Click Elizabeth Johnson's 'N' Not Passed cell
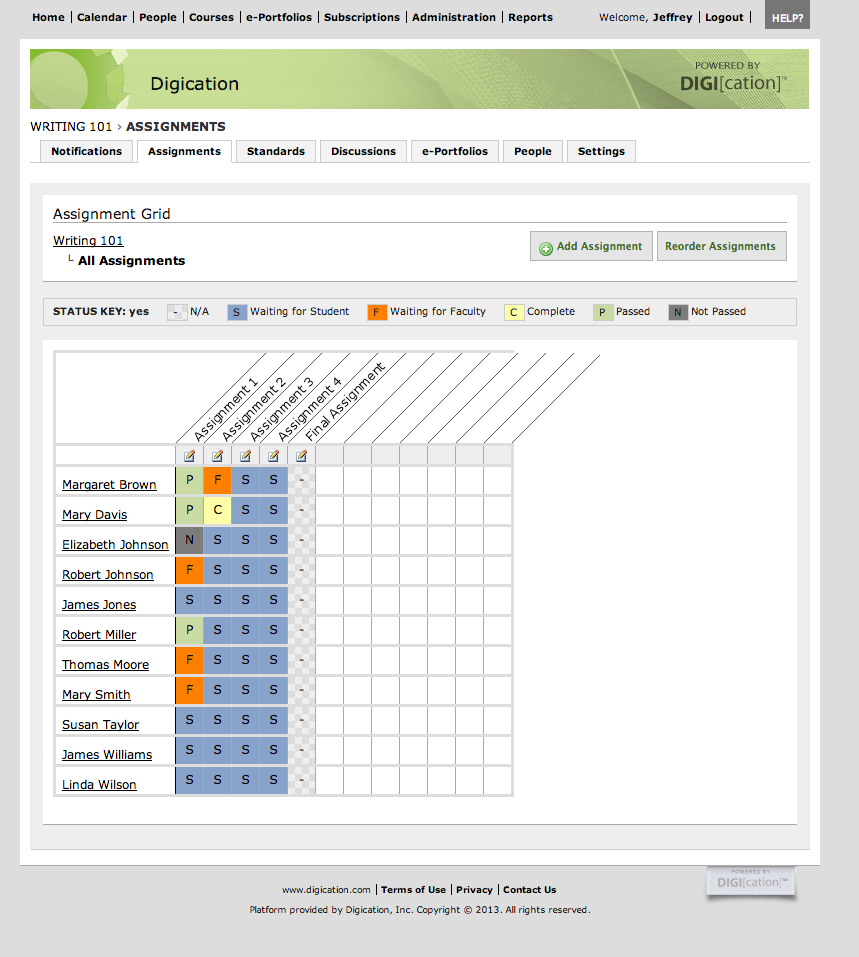 click(189, 540)
